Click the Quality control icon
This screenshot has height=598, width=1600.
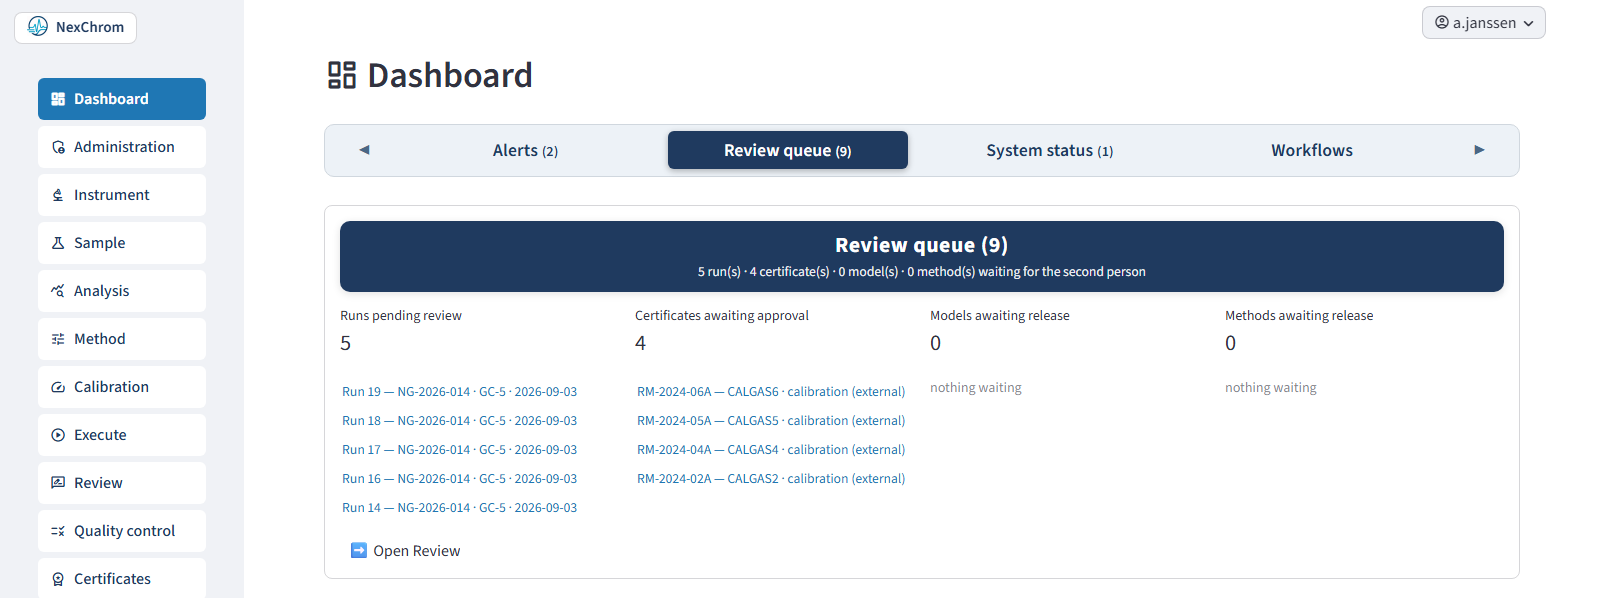coord(58,531)
